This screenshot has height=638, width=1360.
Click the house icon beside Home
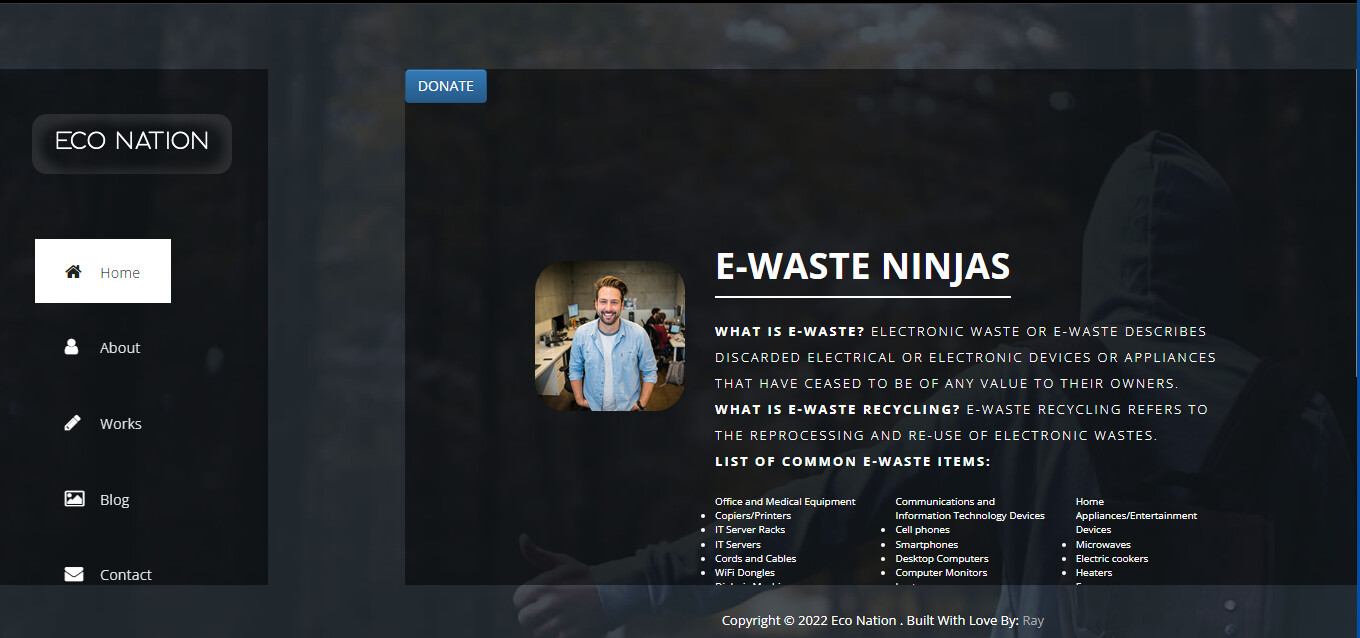point(73,272)
